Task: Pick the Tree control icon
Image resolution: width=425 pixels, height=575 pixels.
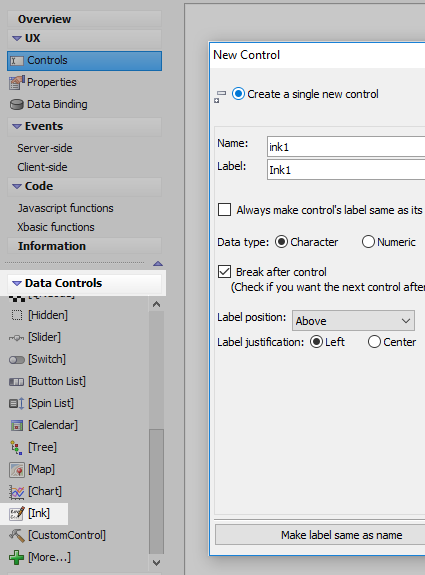Action: 16,447
